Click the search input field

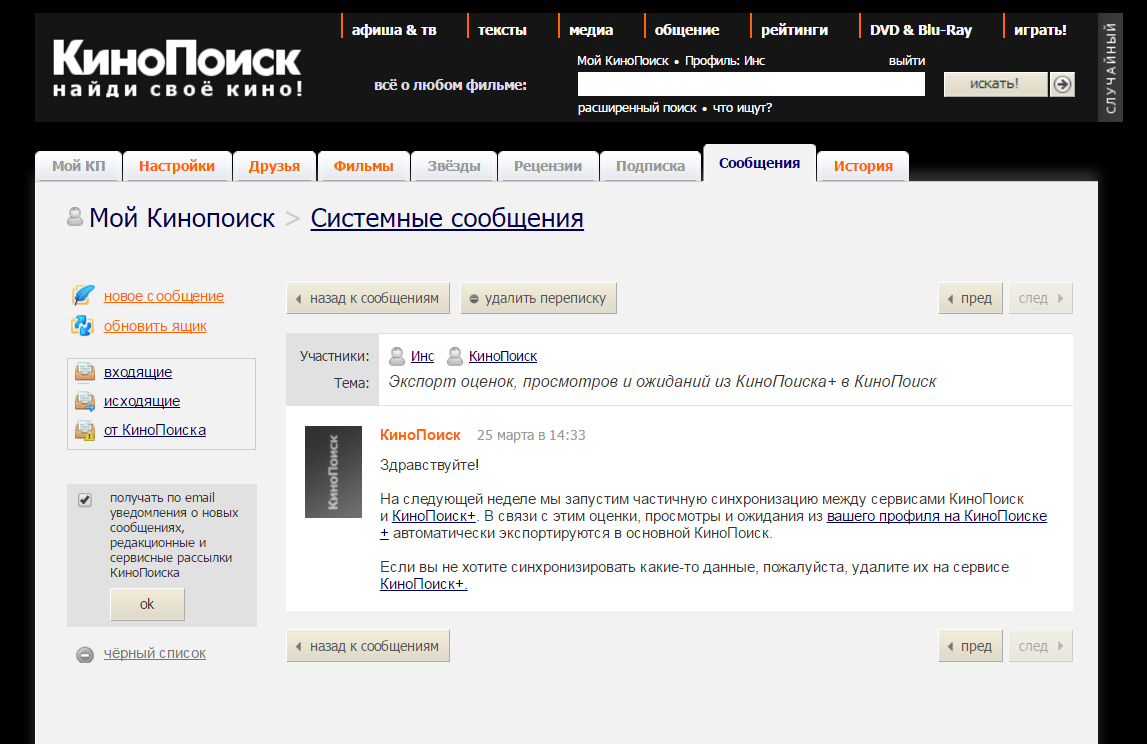click(x=751, y=84)
